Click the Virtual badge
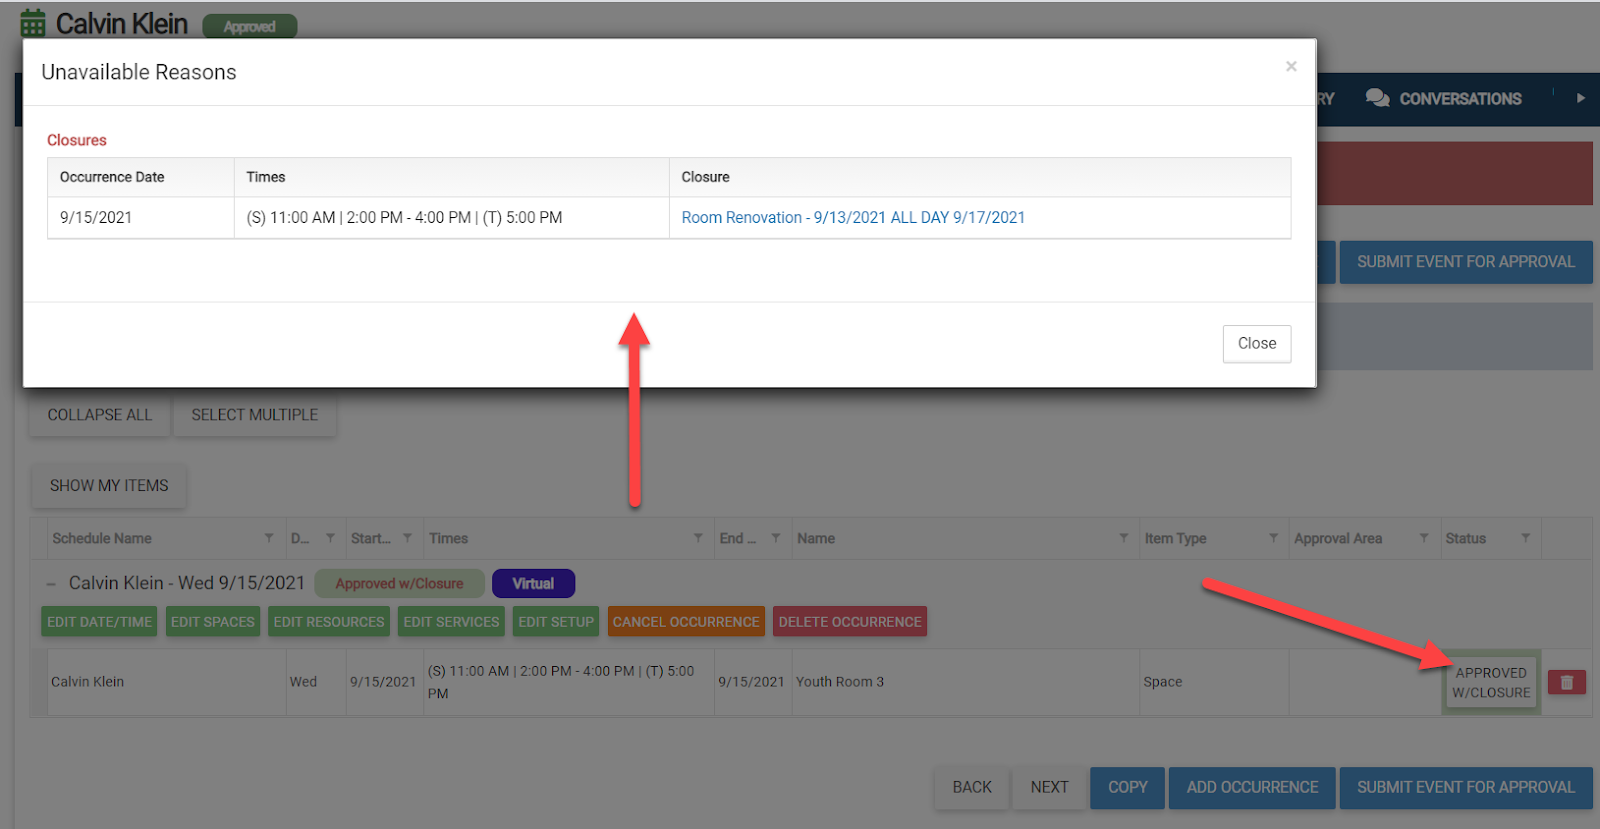The width and height of the screenshot is (1600, 829). click(533, 584)
